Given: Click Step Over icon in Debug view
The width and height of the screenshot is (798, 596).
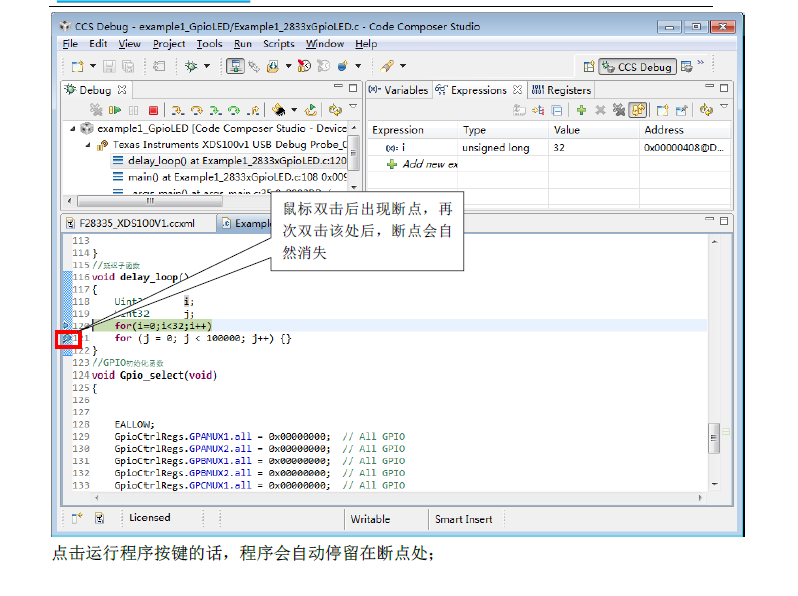Looking at the screenshot, I should pyautogui.click(x=196, y=110).
